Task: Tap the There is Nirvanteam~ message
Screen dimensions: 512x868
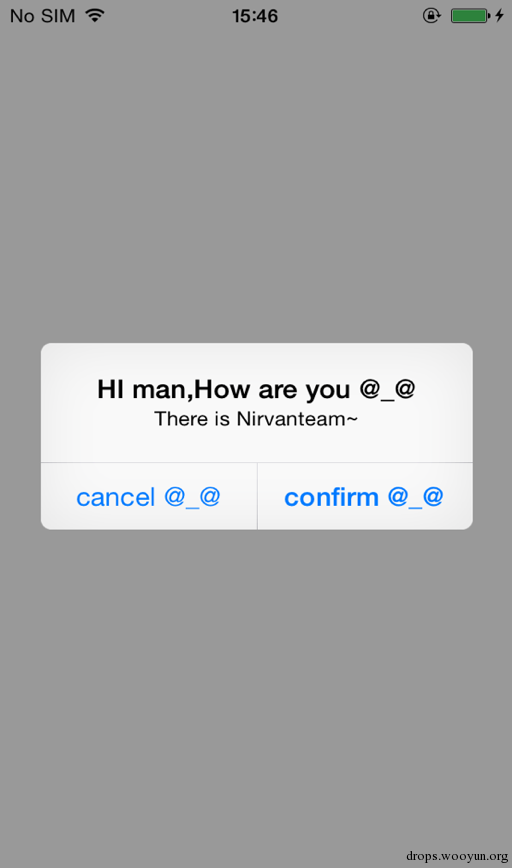Action: tap(256, 419)
